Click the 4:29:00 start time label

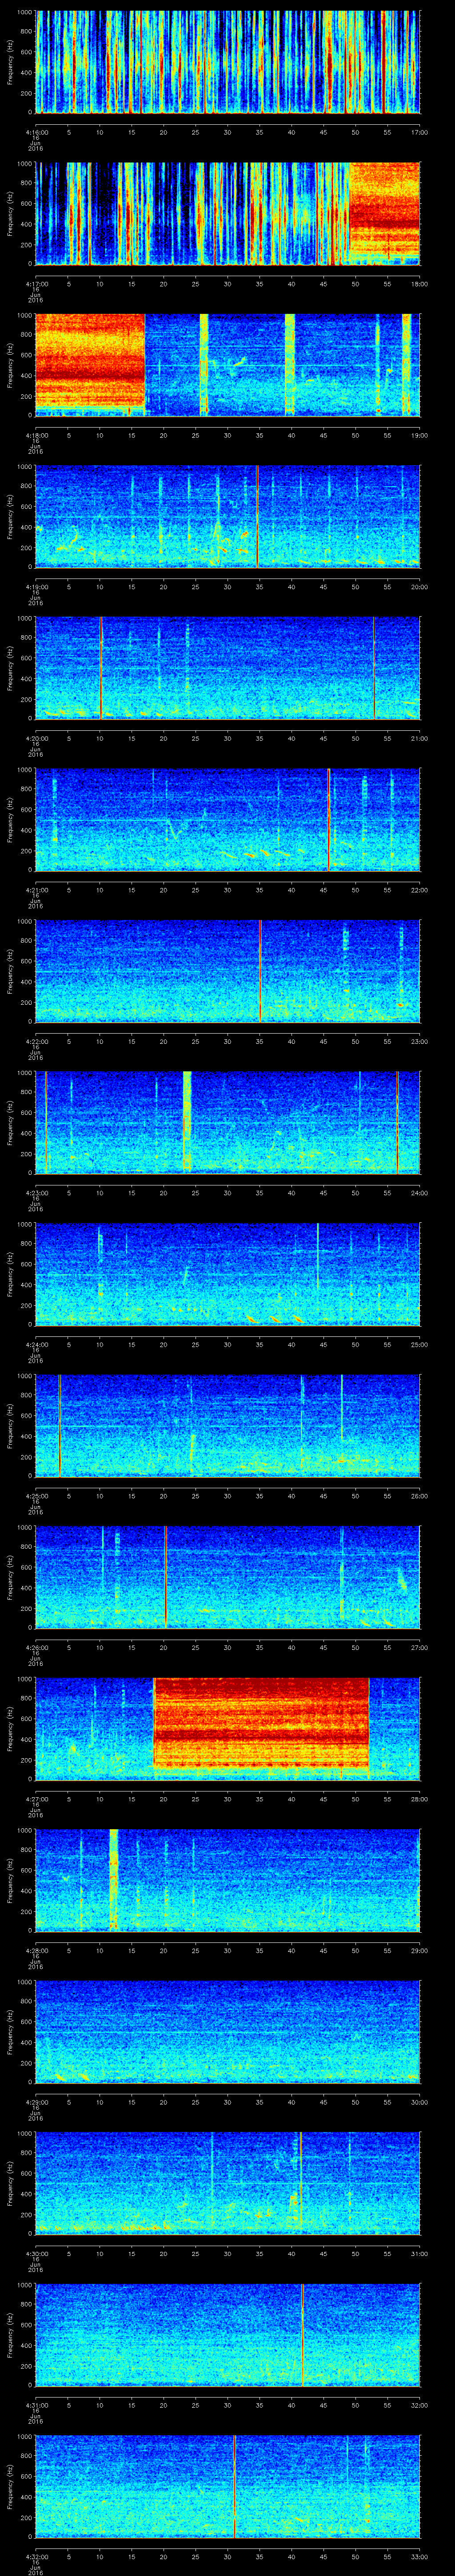coord(36,2102)
